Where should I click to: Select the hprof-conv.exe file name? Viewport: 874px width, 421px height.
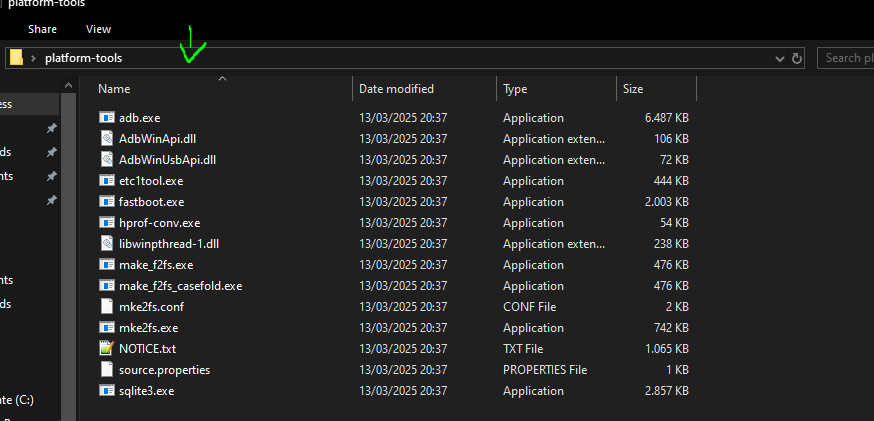[159, 222]
